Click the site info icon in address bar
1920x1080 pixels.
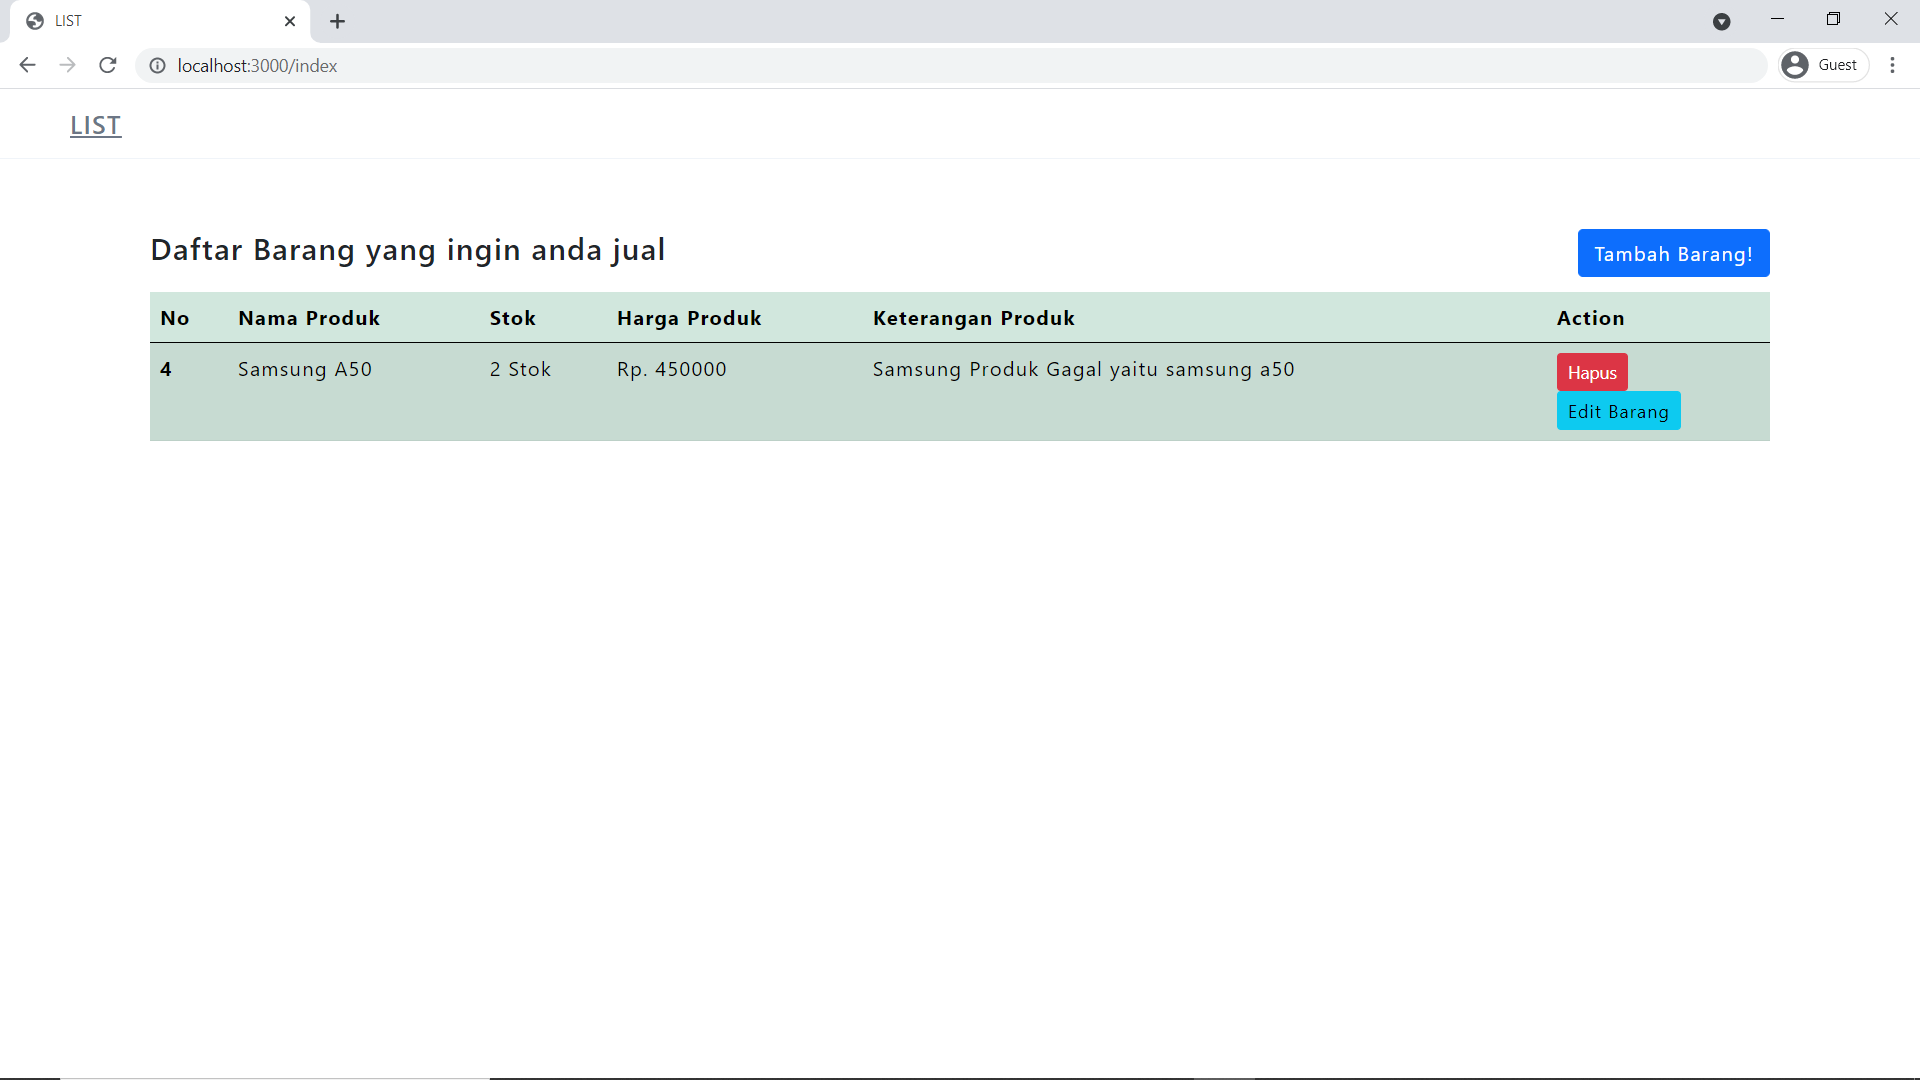157,65
